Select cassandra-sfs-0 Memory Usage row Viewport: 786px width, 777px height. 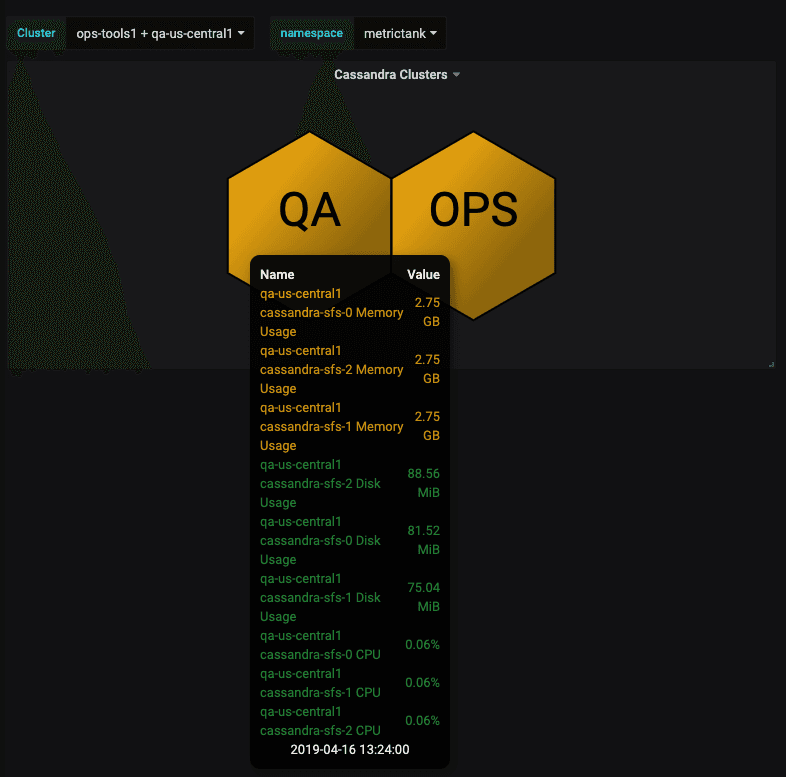pos(350,312)
